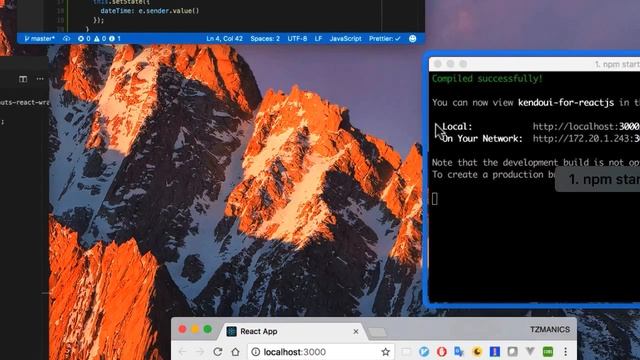Reload page in Chrome
Screen dimensions: 640x360
coord(218,352)
